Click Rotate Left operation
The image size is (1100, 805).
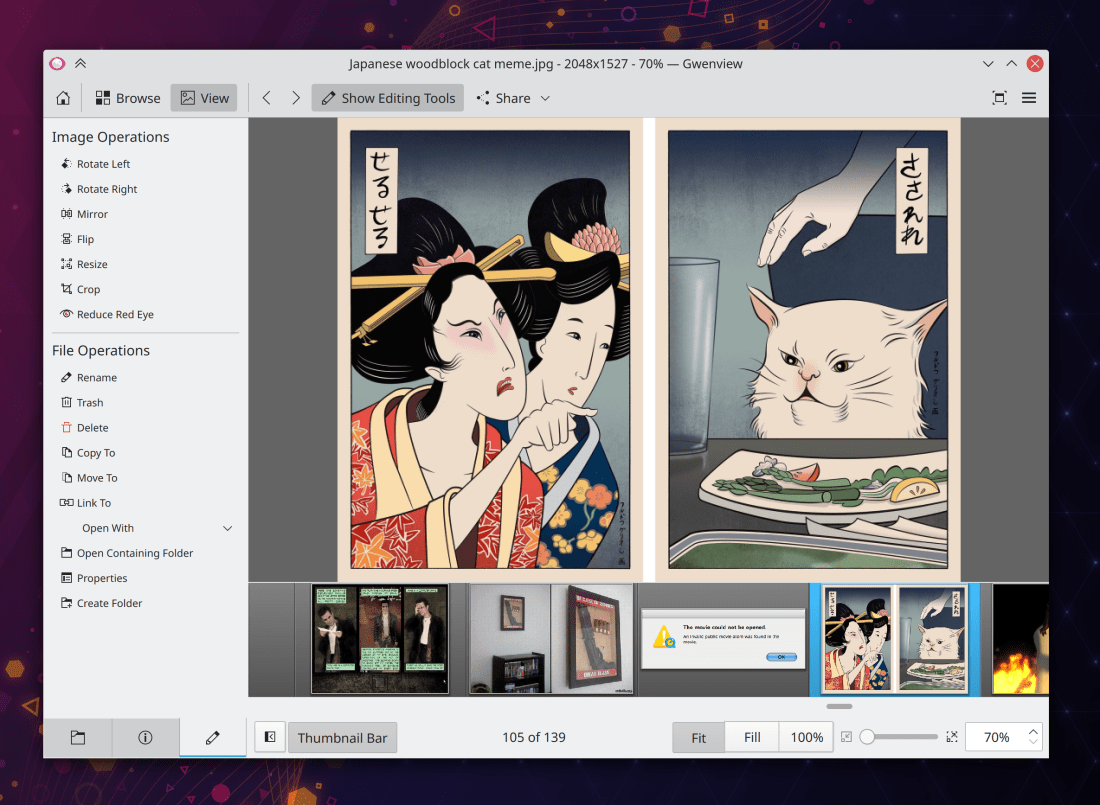coord(103,164)
